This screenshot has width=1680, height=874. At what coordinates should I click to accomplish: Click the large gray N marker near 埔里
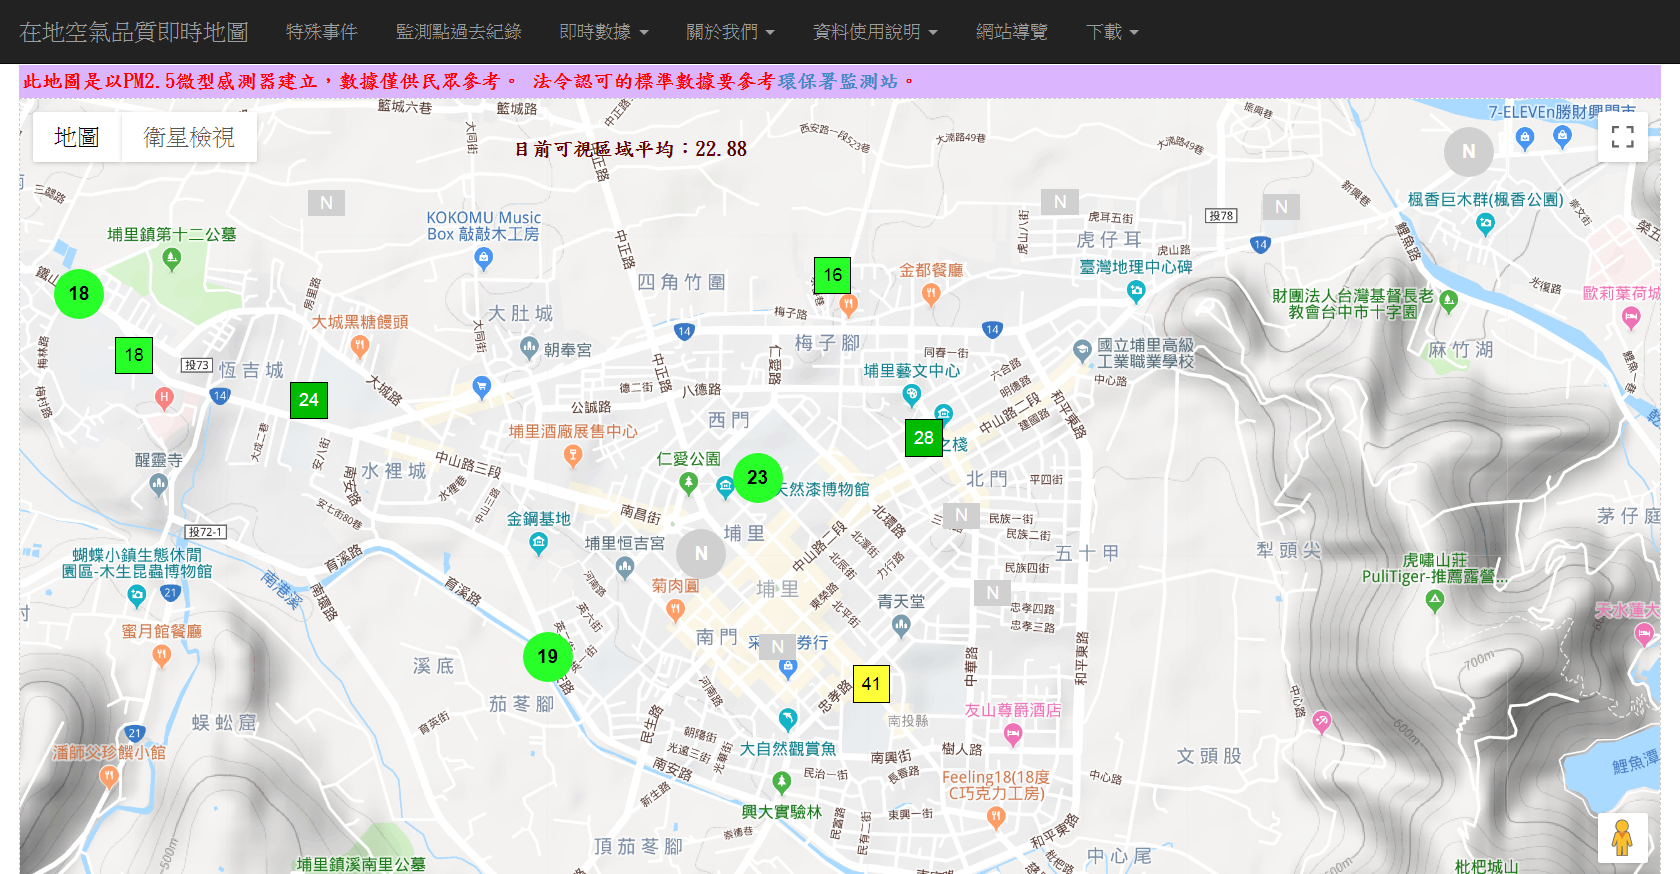pyautogui.click(x=701, y=553)
